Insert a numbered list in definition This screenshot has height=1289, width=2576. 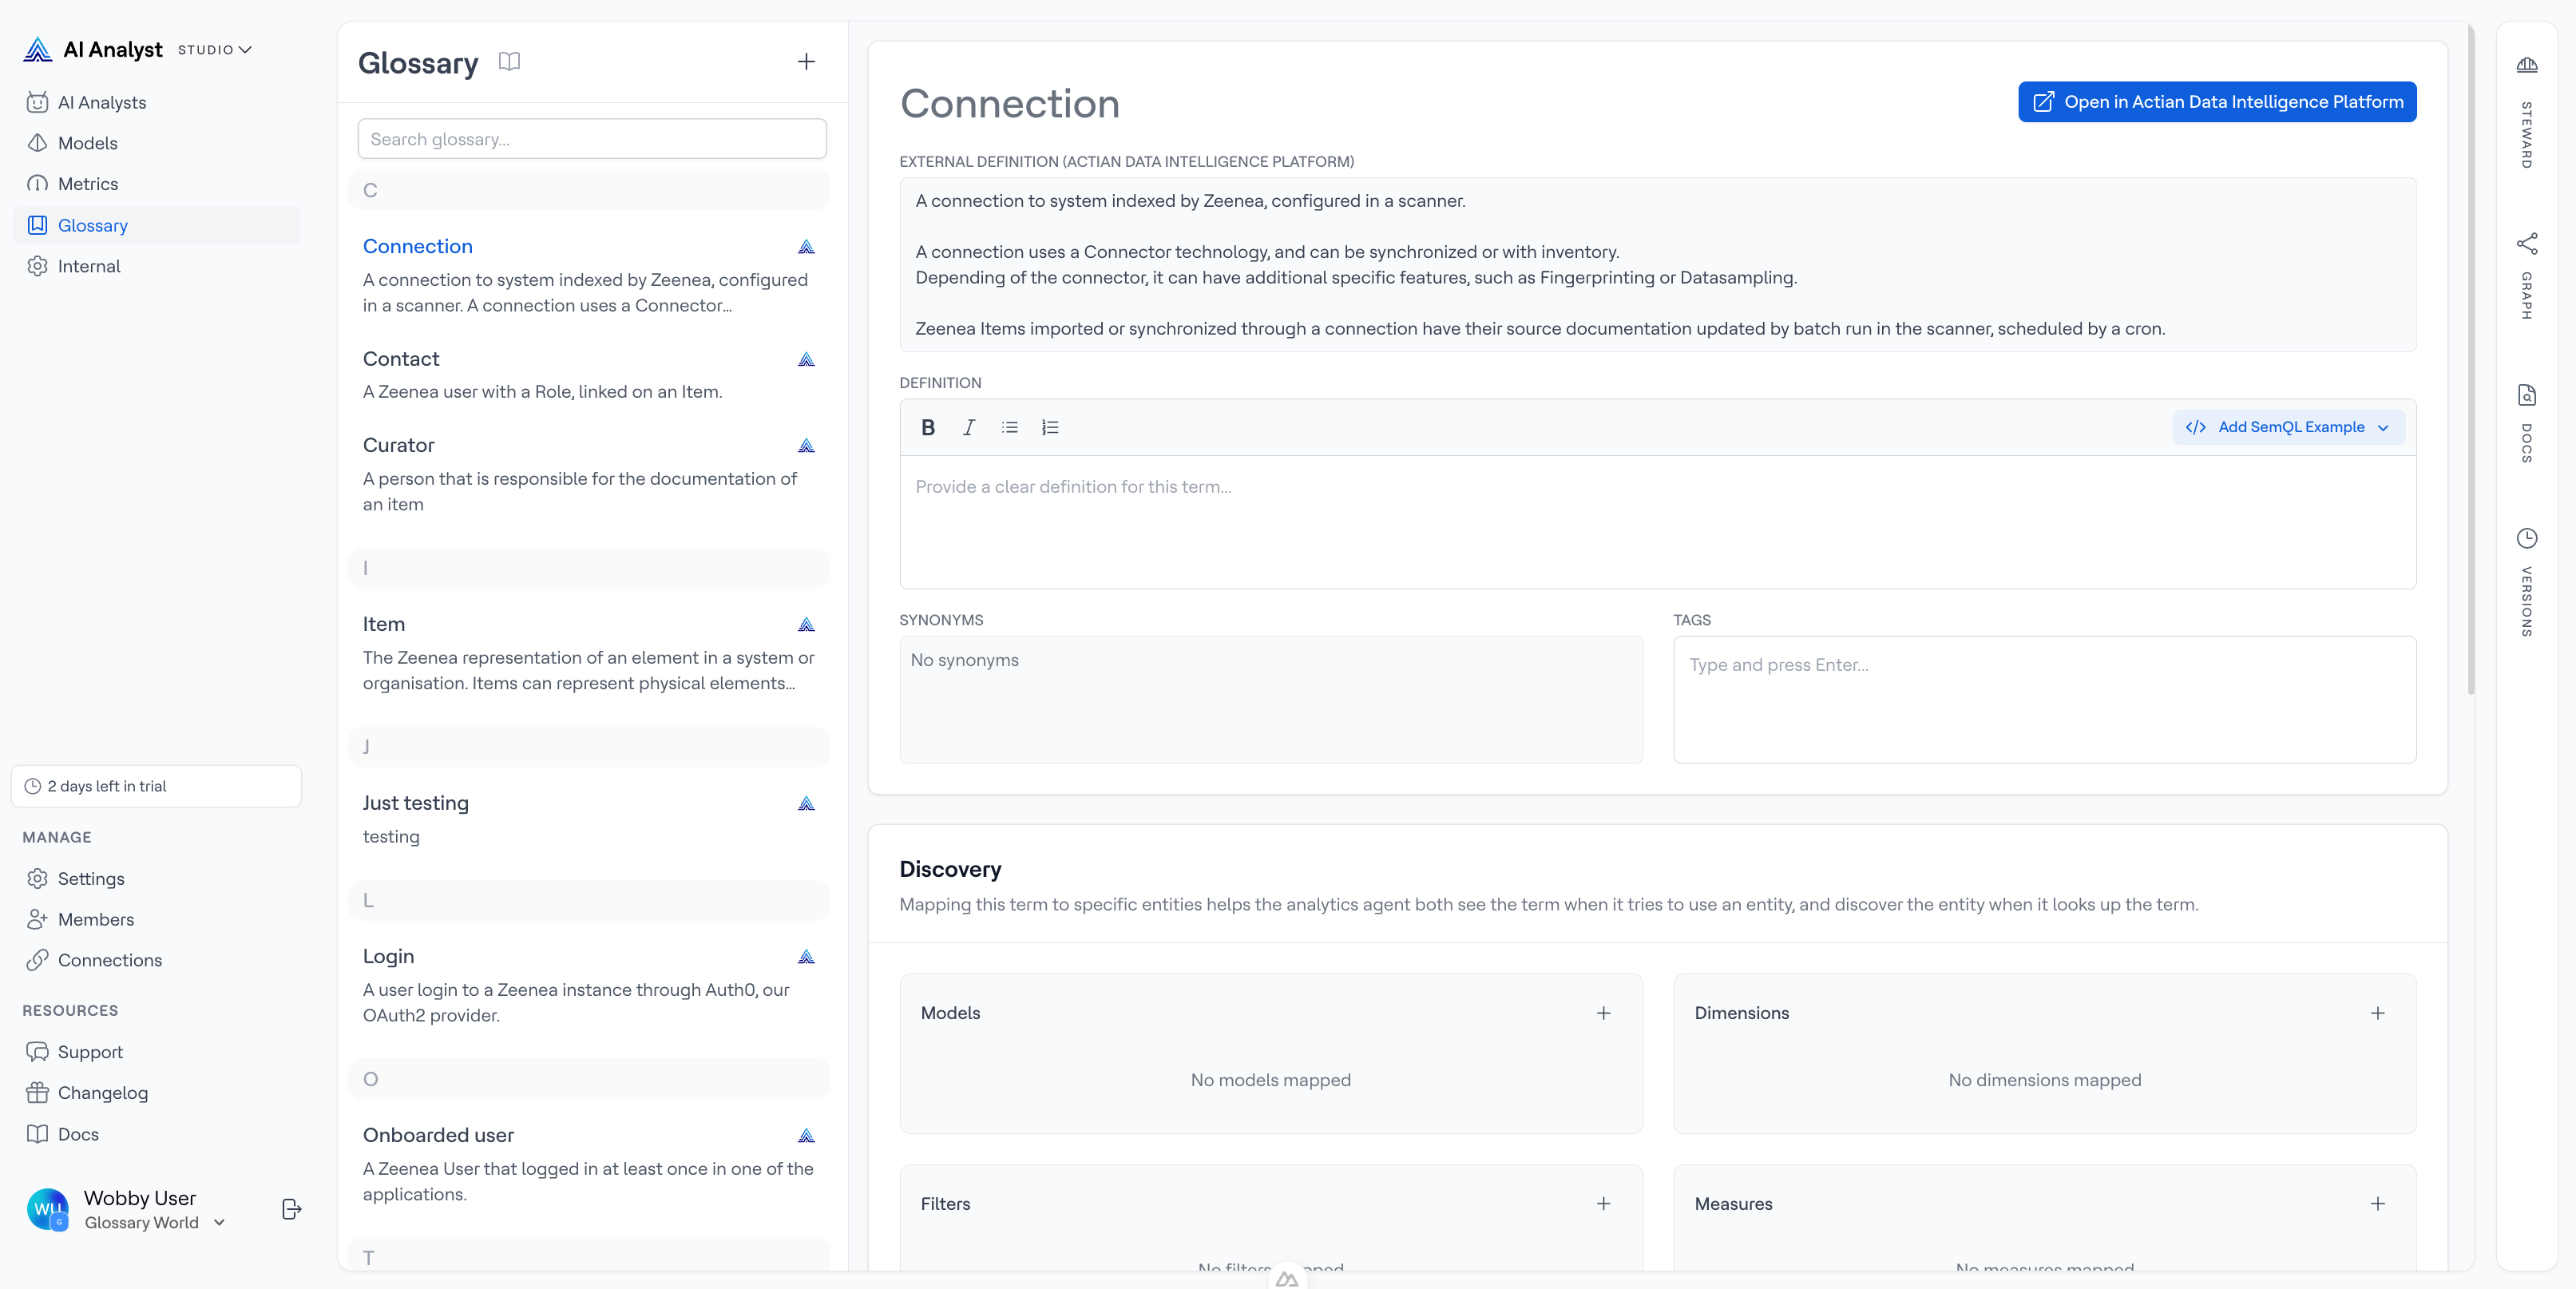[1049, 427]
